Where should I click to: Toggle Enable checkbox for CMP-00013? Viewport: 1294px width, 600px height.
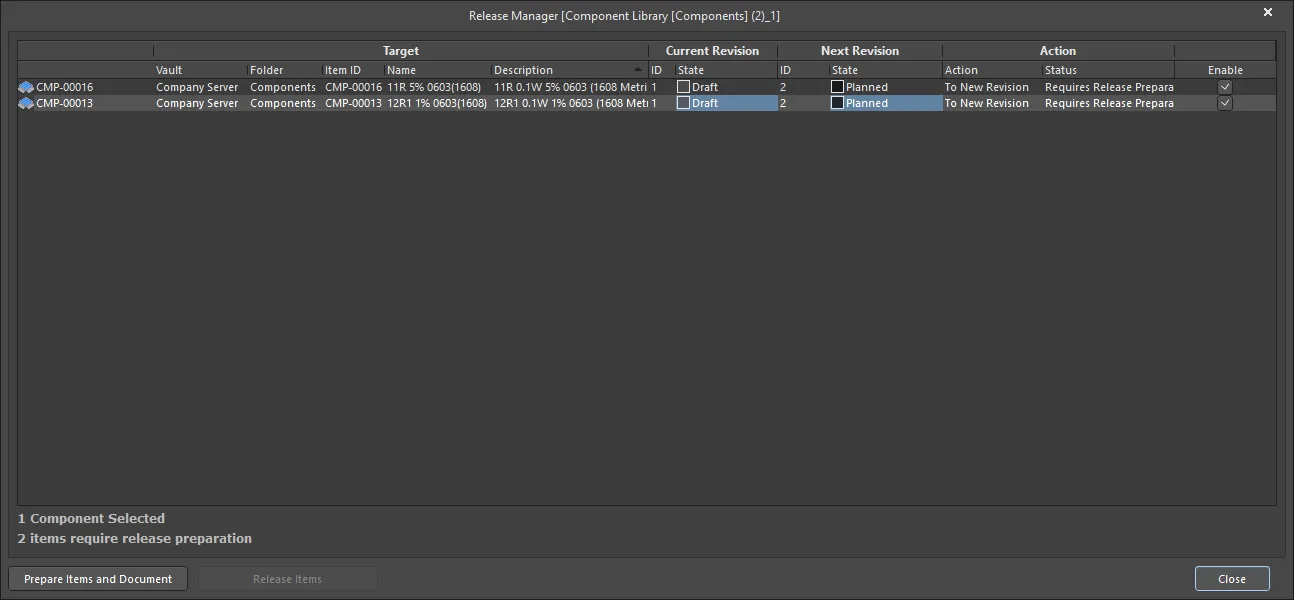1225,103
